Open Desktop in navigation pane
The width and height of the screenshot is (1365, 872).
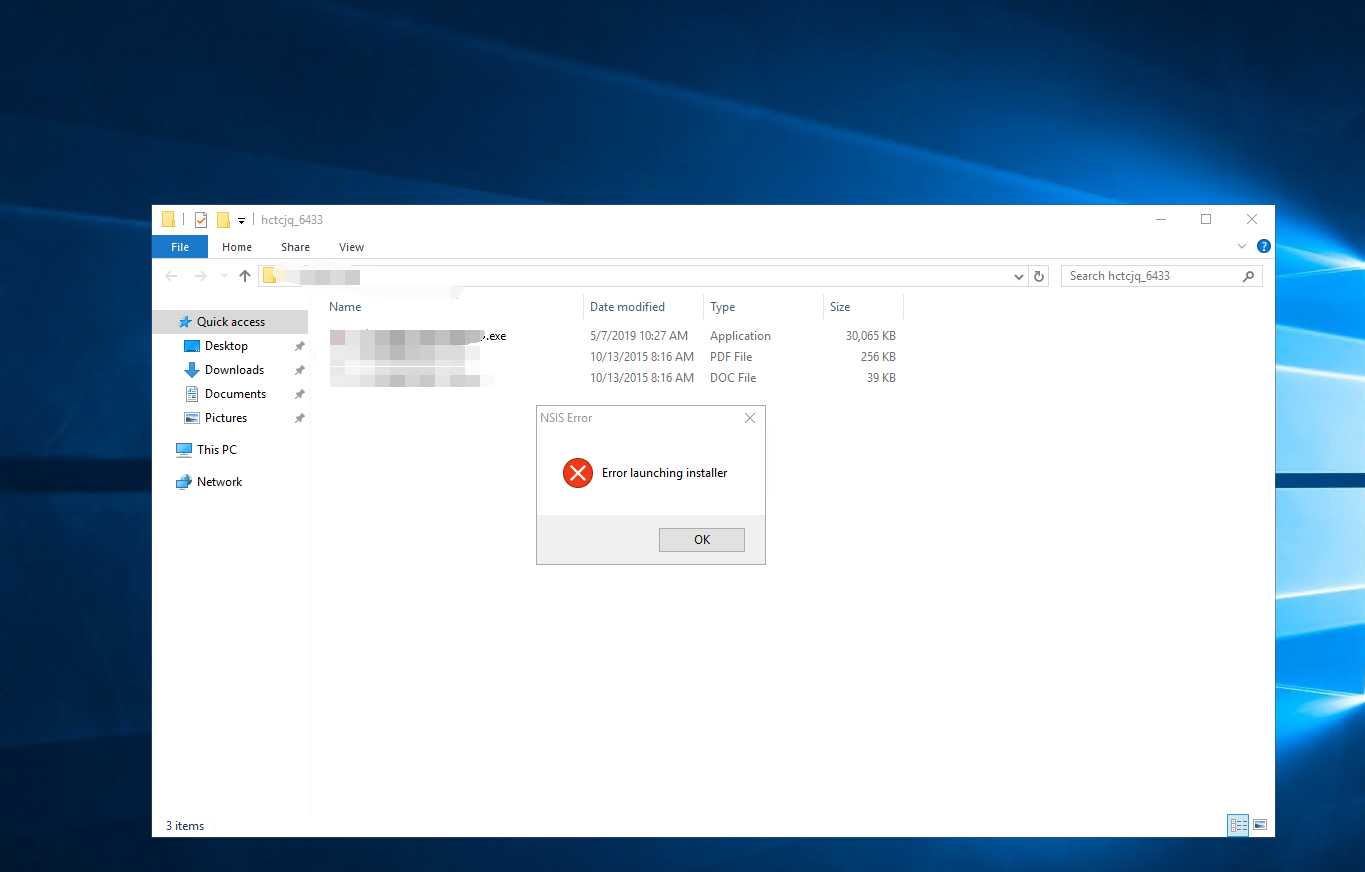[226, 346]
